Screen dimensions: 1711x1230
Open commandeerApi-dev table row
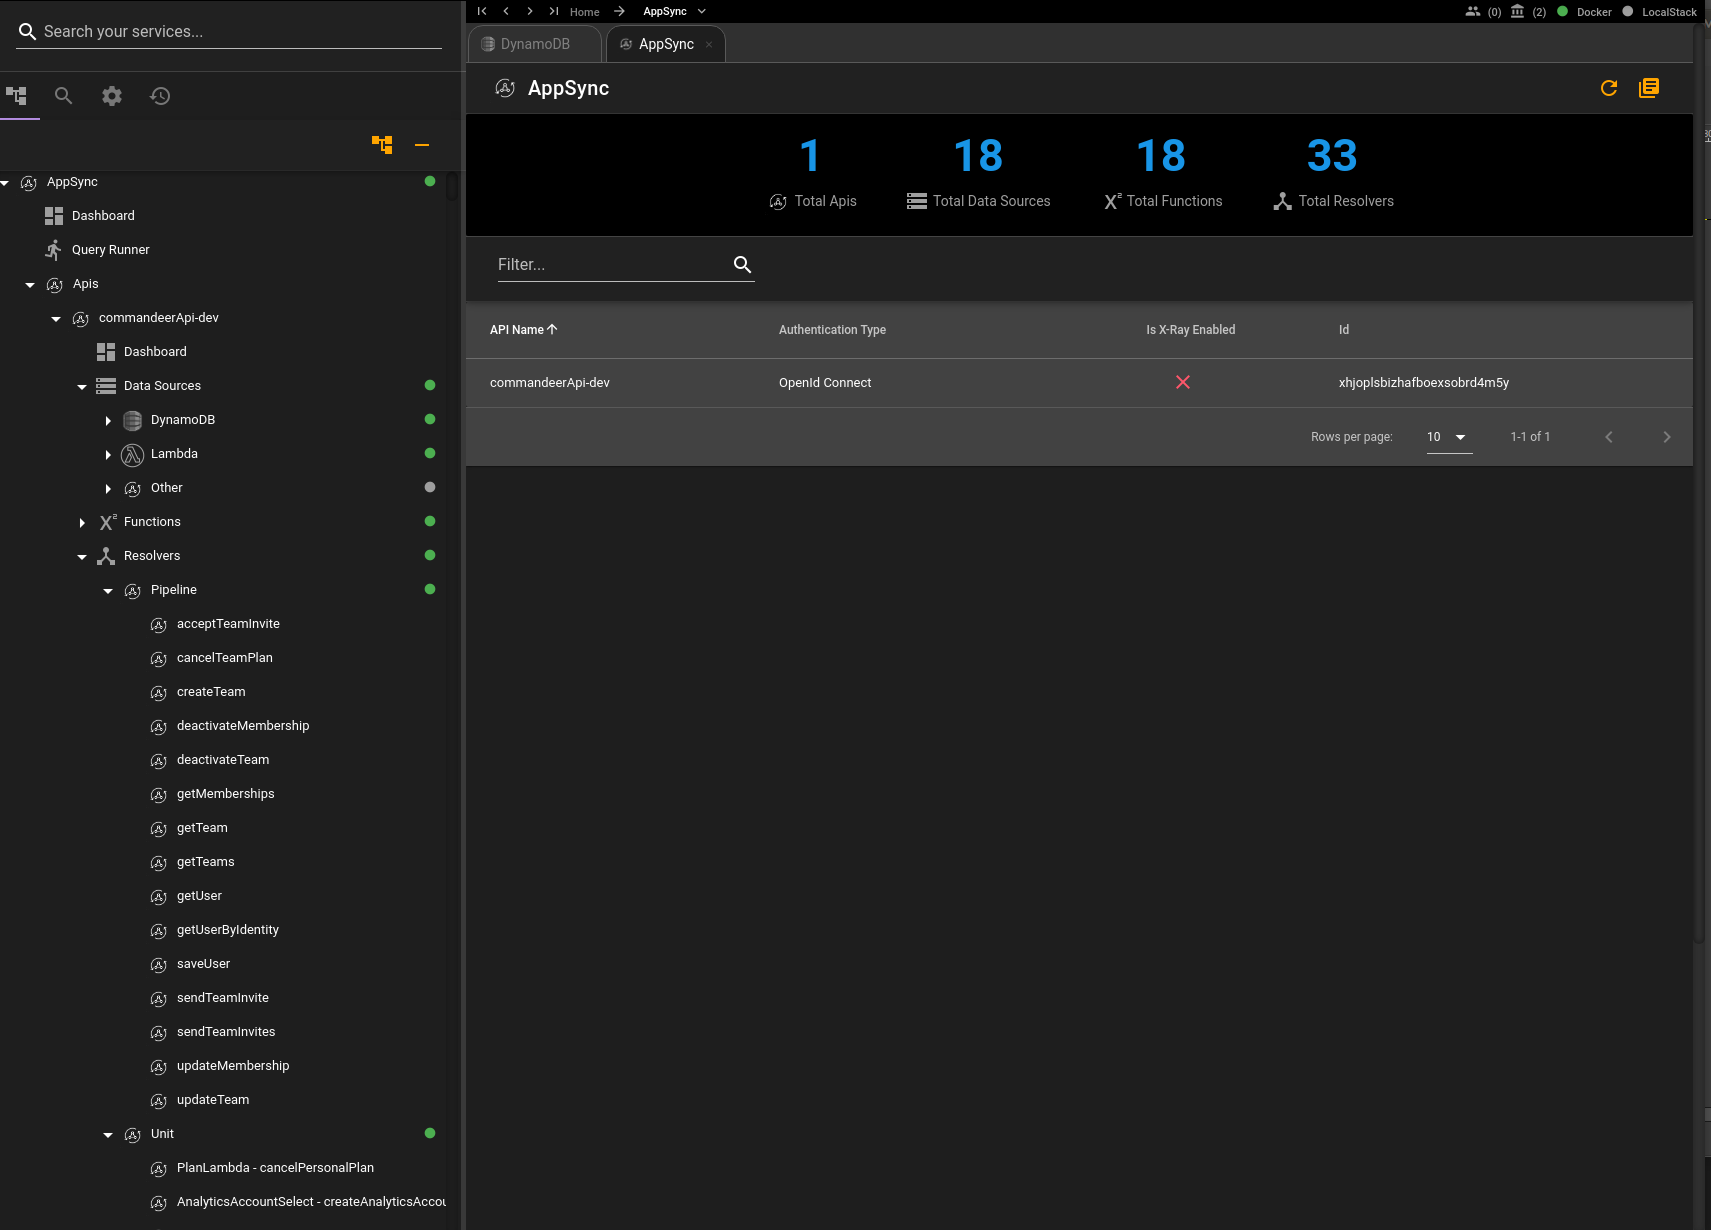[x=1079, y=383]
